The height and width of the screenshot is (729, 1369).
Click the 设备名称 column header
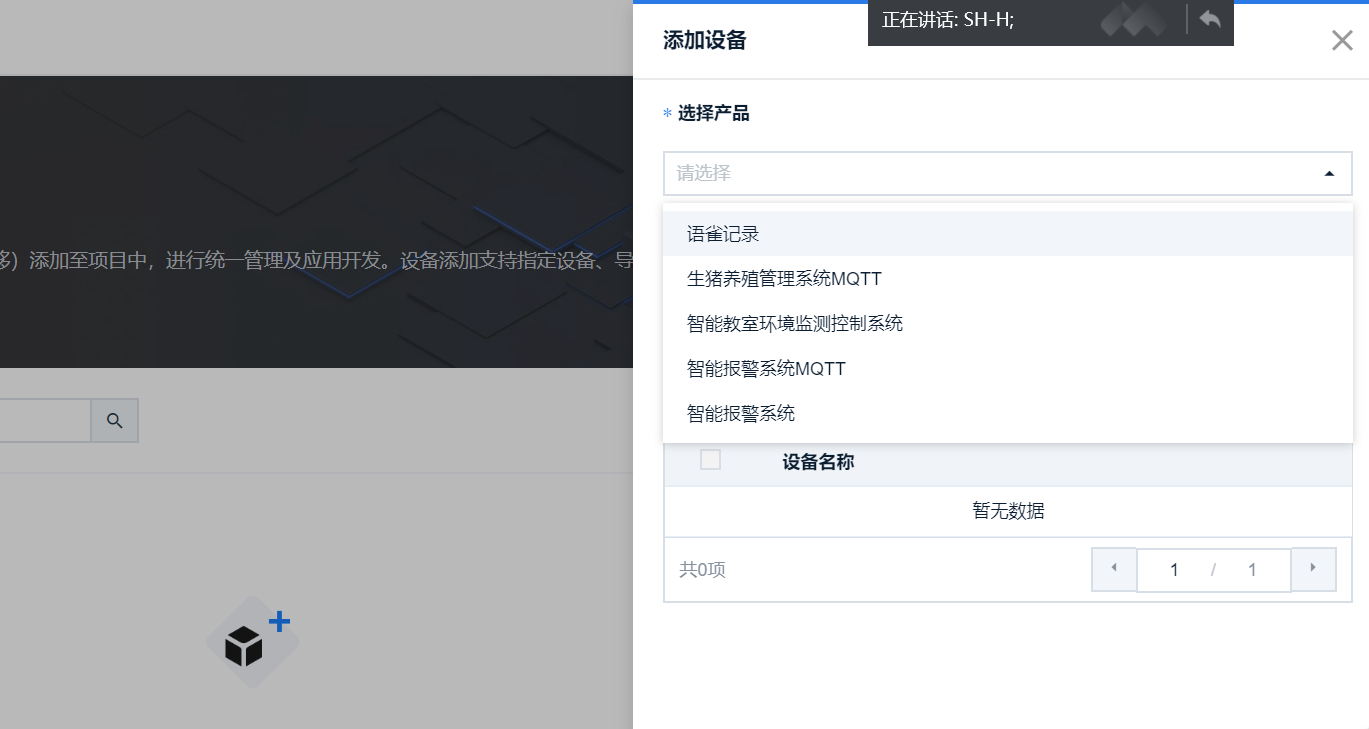coord(818,462)
